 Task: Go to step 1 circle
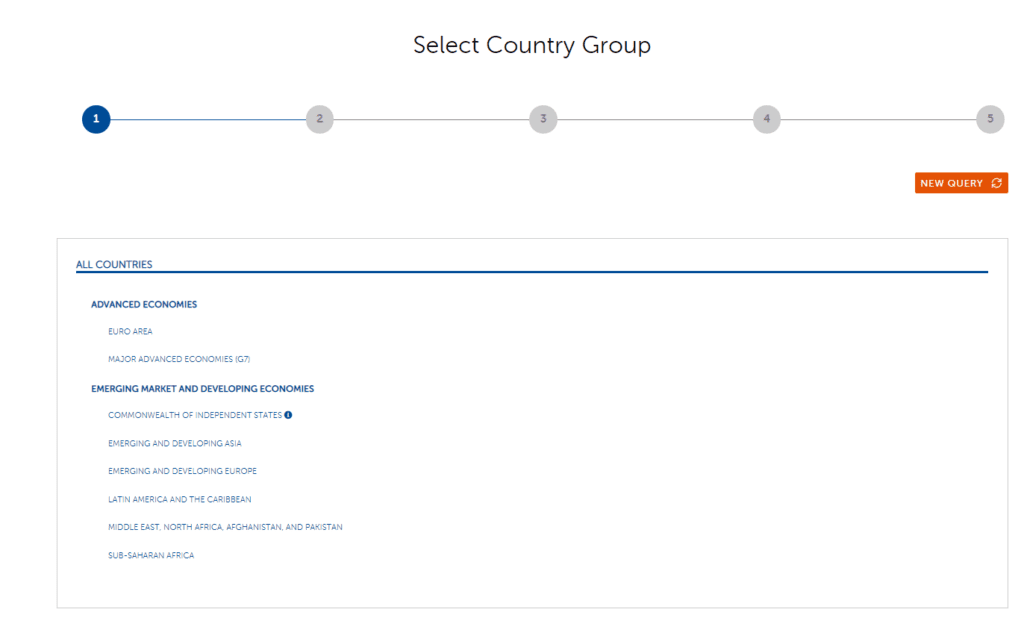coord(96,119)
